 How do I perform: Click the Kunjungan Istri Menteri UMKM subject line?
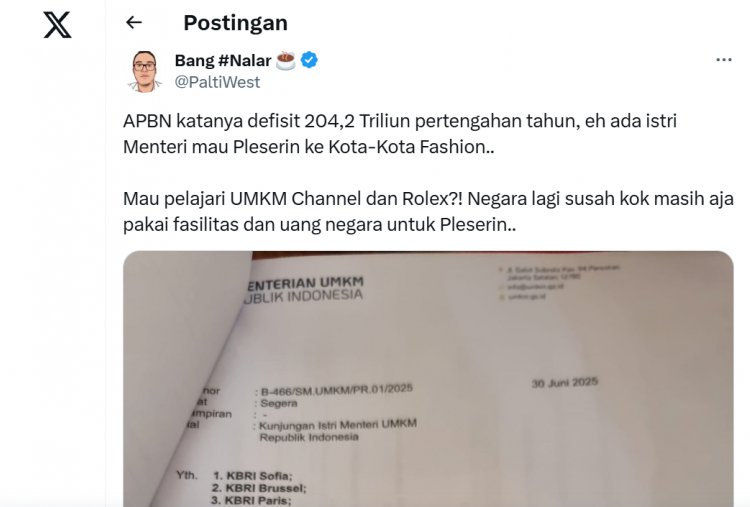[x=338, y=430]
